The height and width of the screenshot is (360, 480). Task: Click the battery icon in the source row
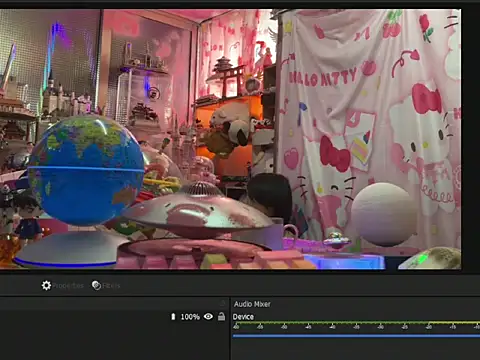[173, 316]
